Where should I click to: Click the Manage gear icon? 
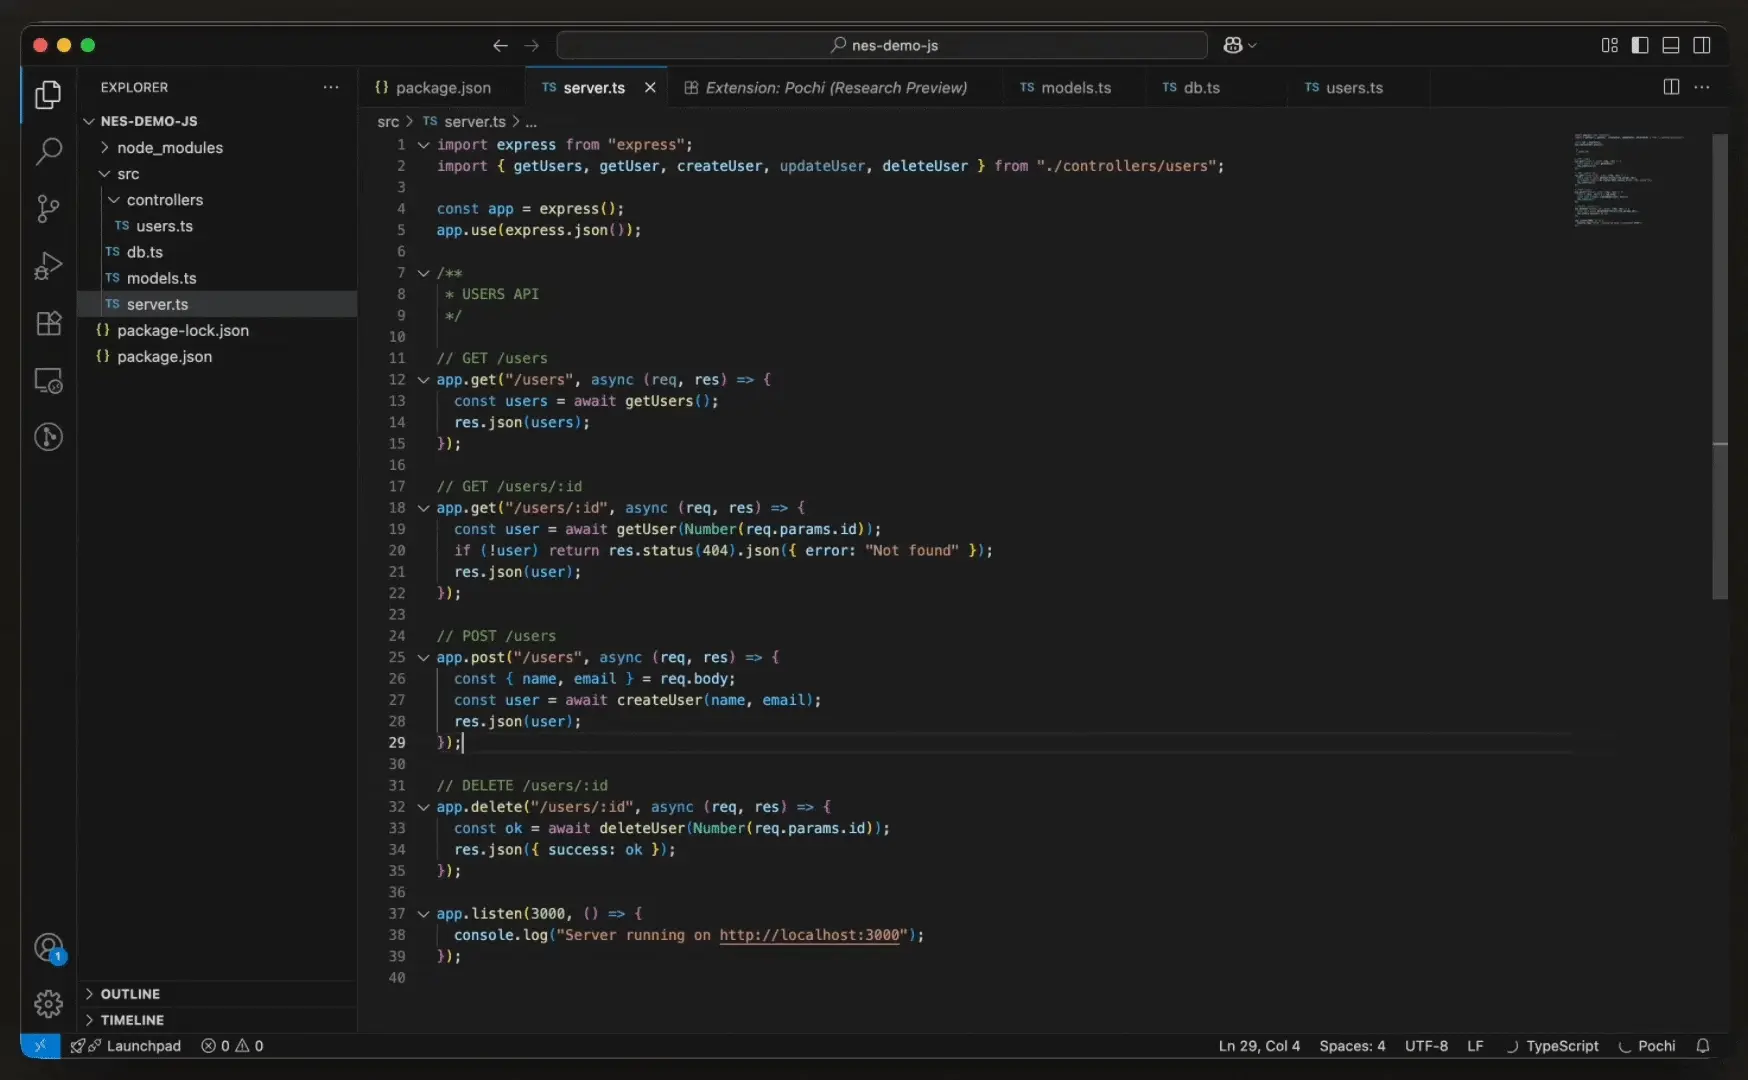48,1003
